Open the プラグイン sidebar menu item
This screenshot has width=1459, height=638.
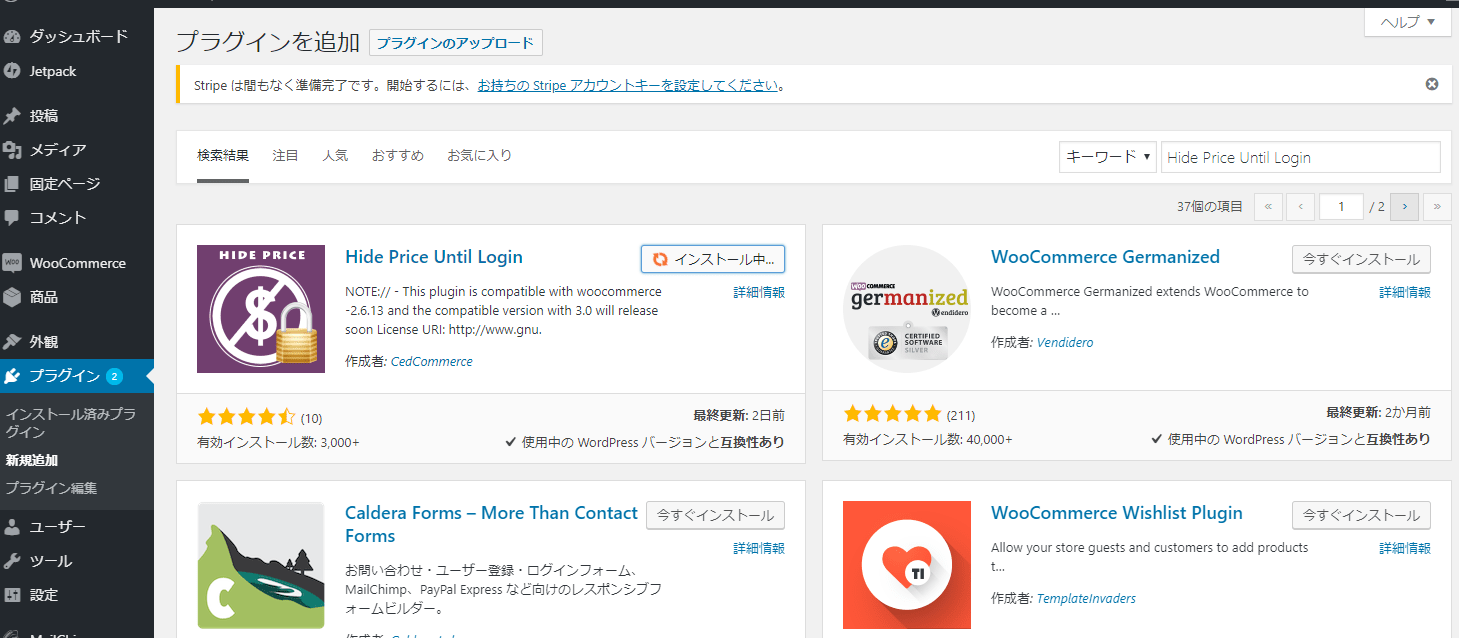point(77,376)
